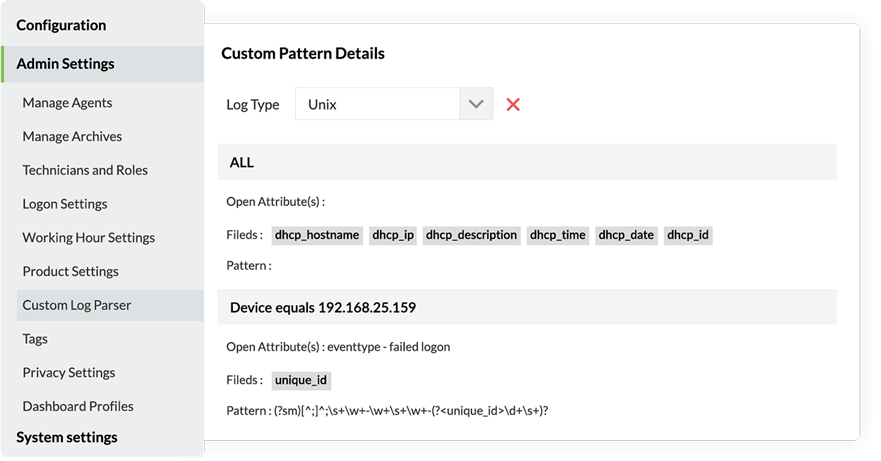This screenshot has height=461, width=881.
Task: Select Logon Settings in sidebar
Action: pyautogui.click(x=65, y=204)
